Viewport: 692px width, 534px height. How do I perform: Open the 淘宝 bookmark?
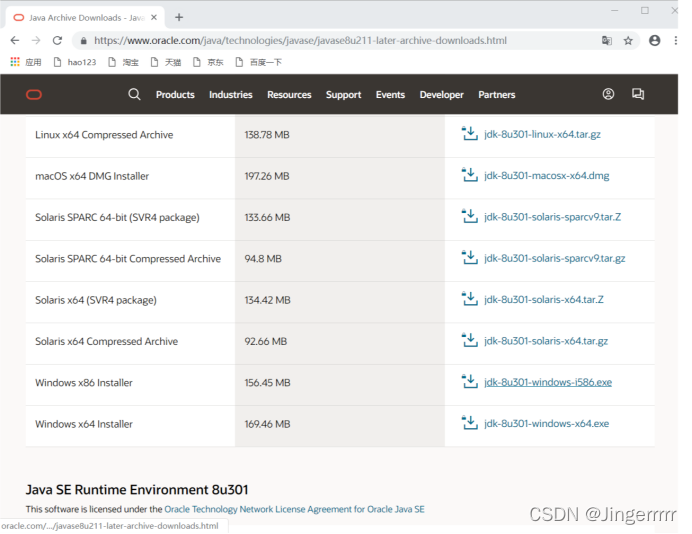[124, 62]
